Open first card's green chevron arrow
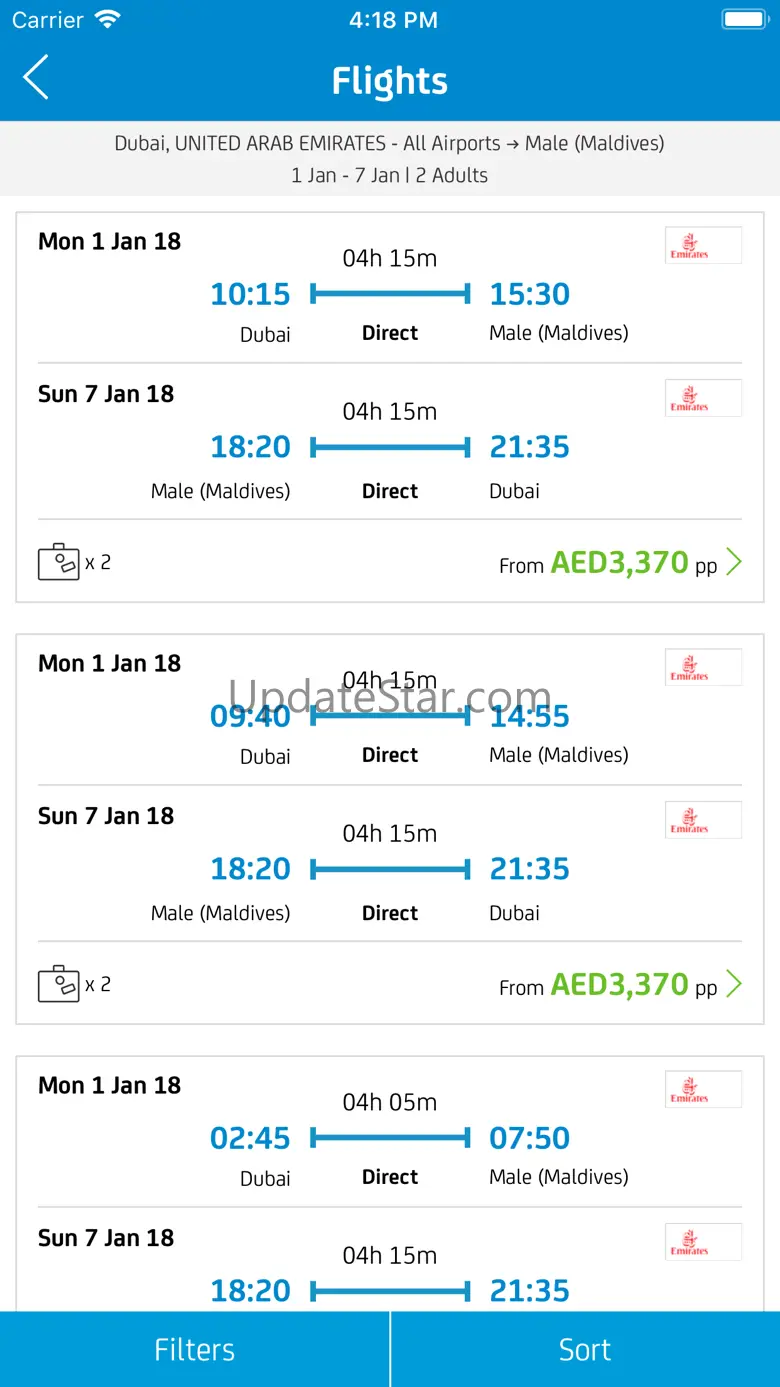The width and height of the screenshot is (780, 1387). 734,562
